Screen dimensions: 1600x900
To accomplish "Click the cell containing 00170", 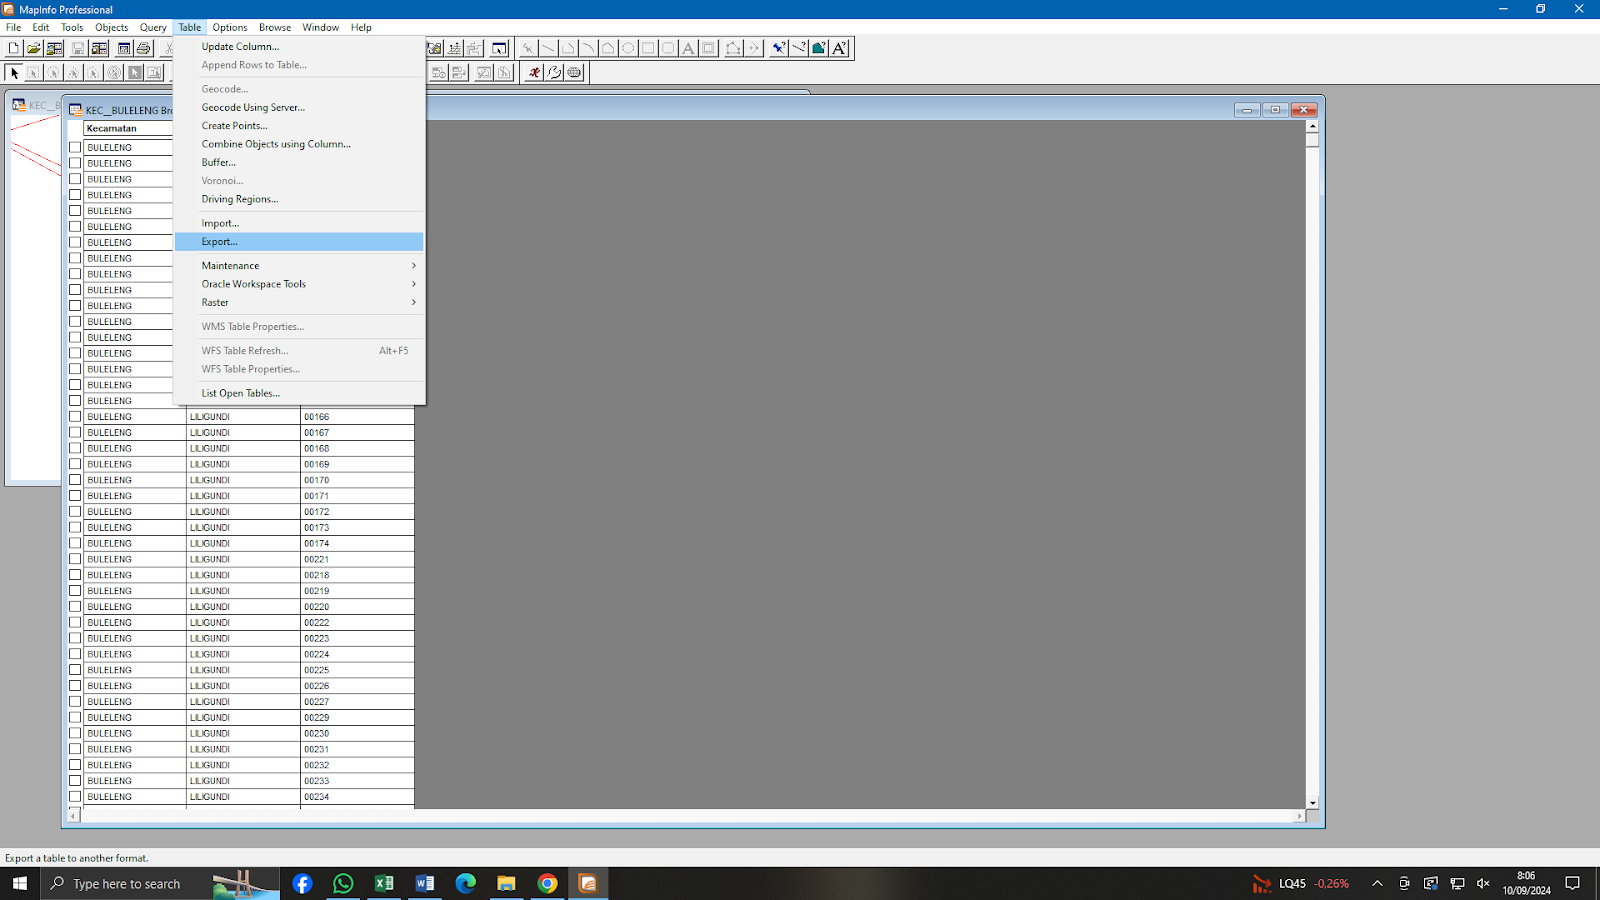I will (x=357, y=480).
